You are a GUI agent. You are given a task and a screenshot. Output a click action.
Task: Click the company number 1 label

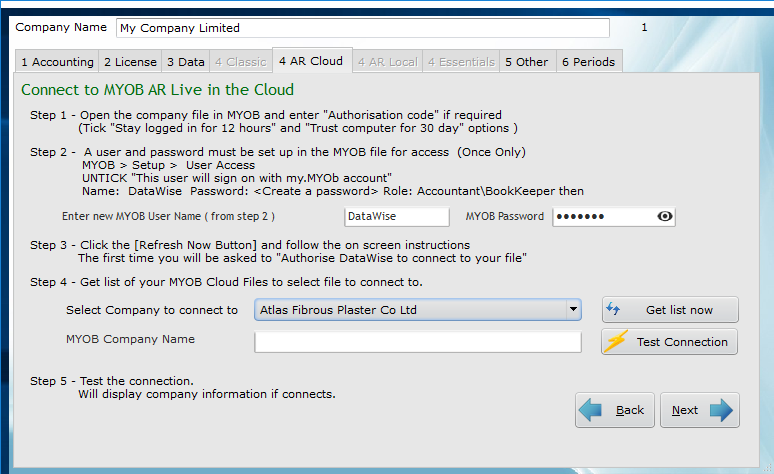point(644,28)
